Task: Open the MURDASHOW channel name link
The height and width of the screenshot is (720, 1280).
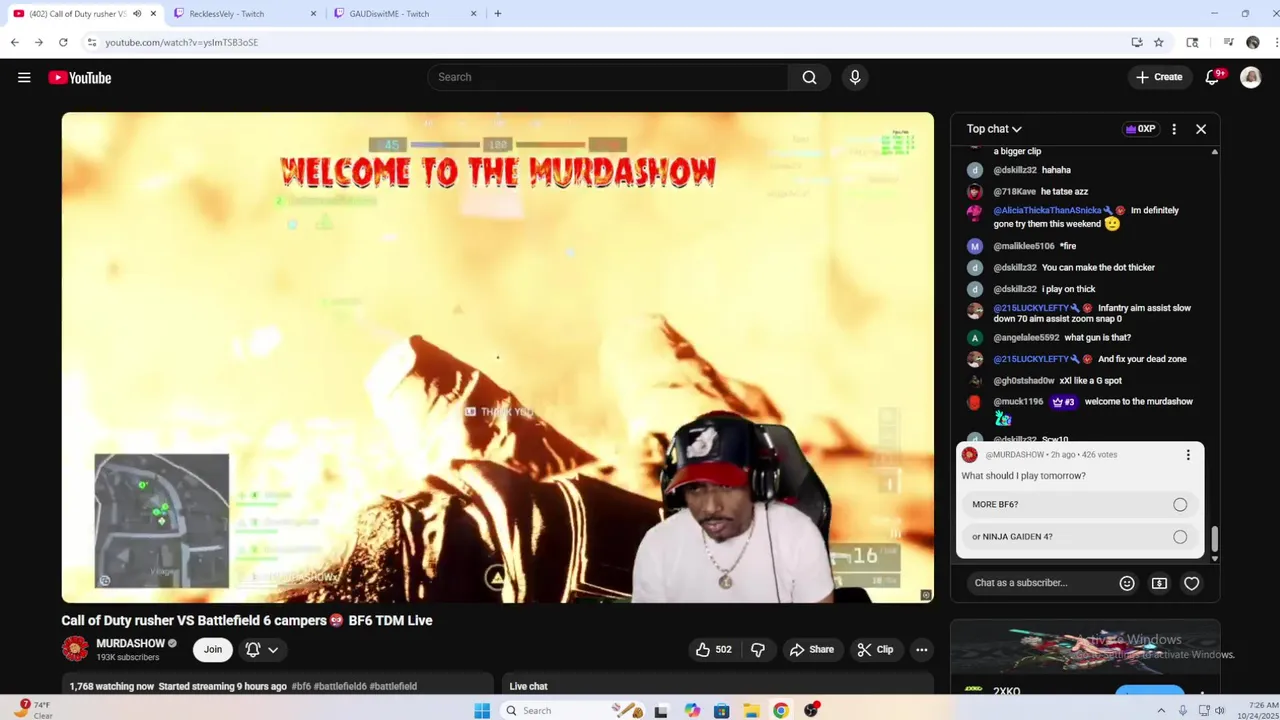Action: [x=130, y=644]
